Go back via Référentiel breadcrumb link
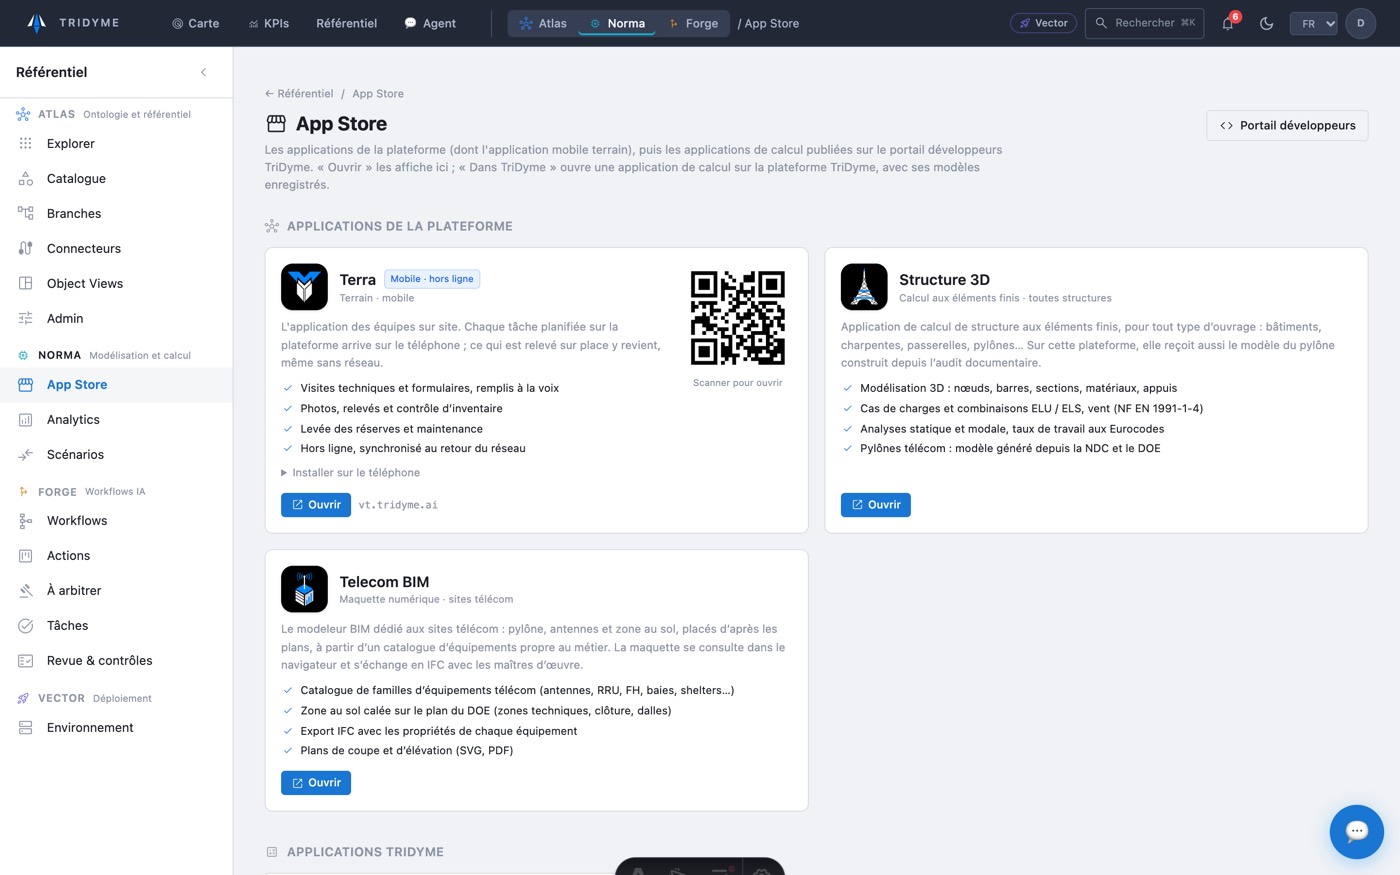The image size is (1400, 875). (x=299, y=93)
